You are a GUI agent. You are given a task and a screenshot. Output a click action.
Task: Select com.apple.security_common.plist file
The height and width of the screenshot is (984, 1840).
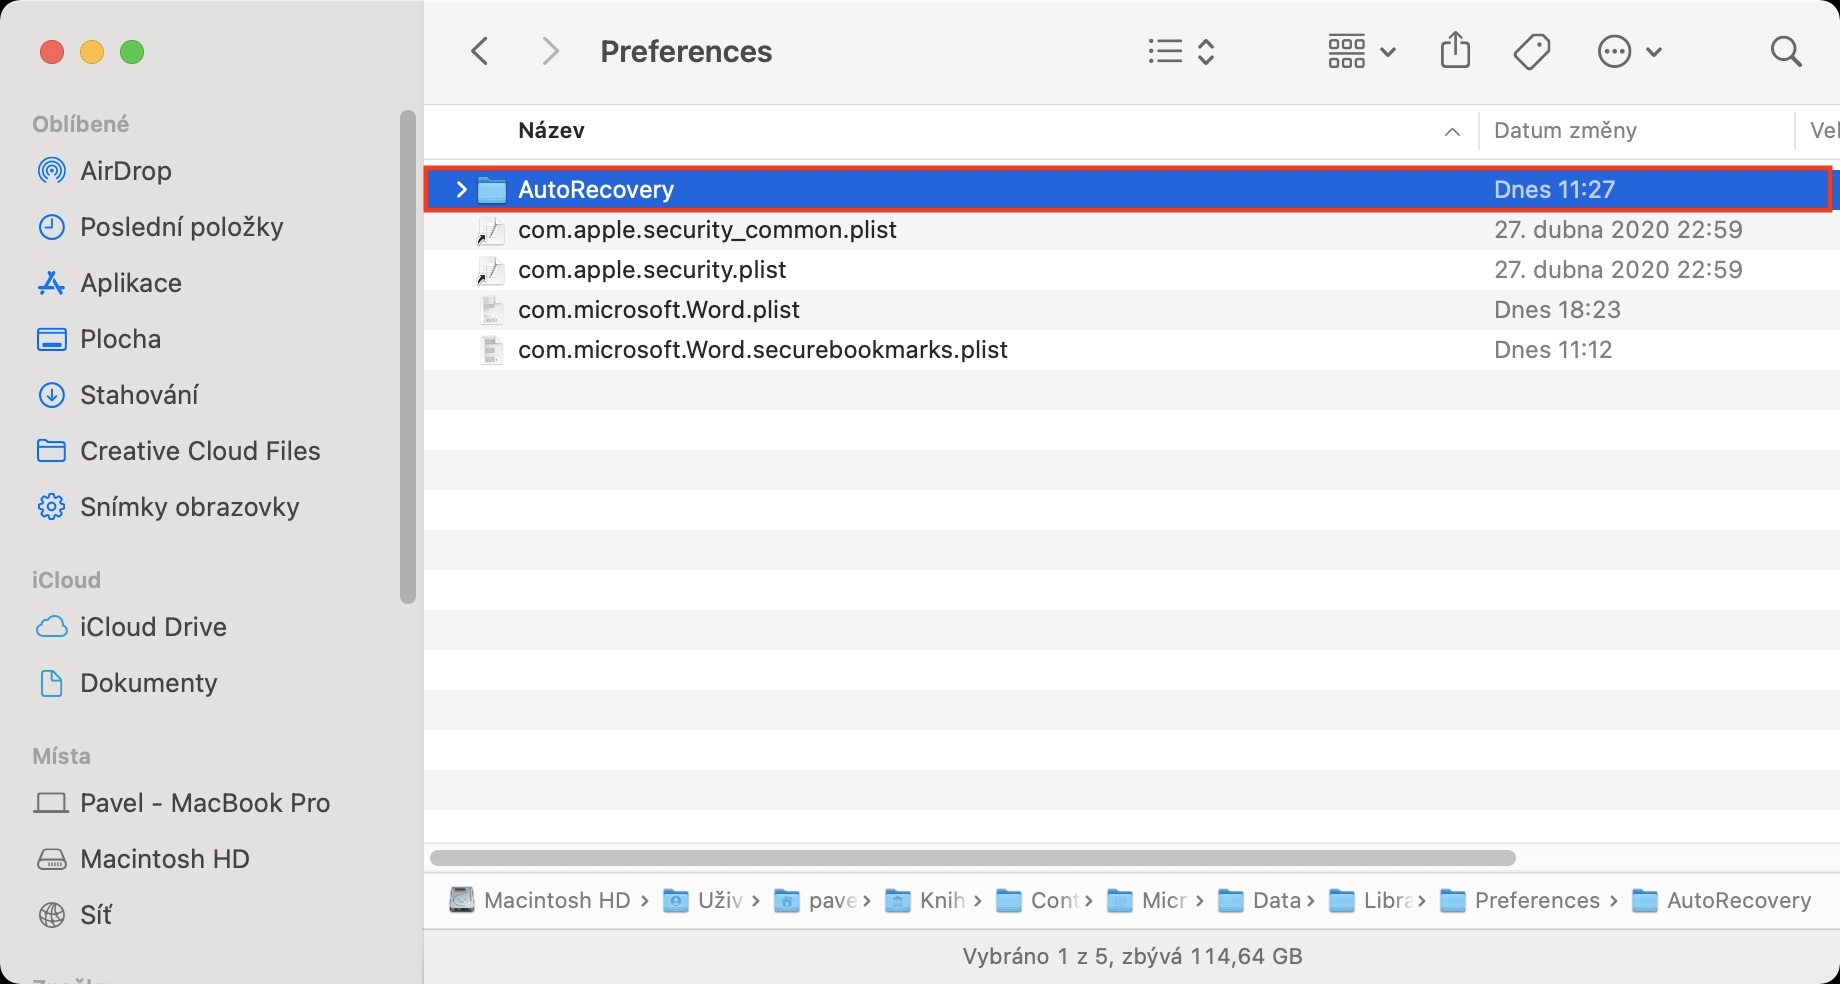pos(706,230)
